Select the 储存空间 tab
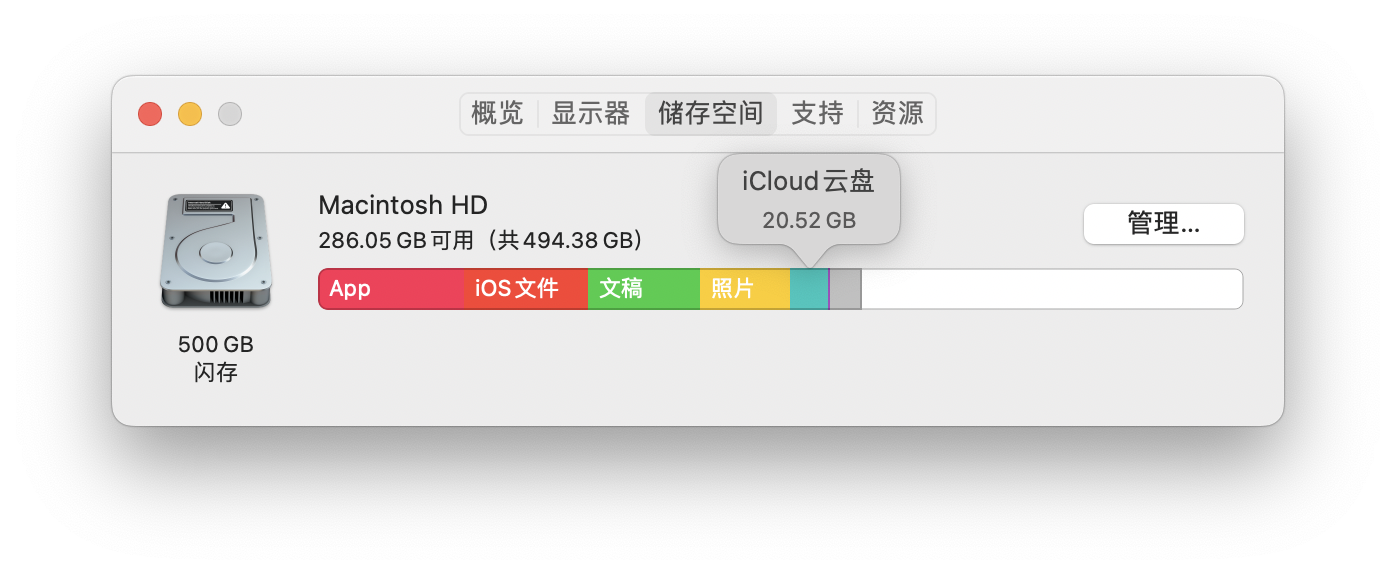1396x574 pixels. click(710, 114)
